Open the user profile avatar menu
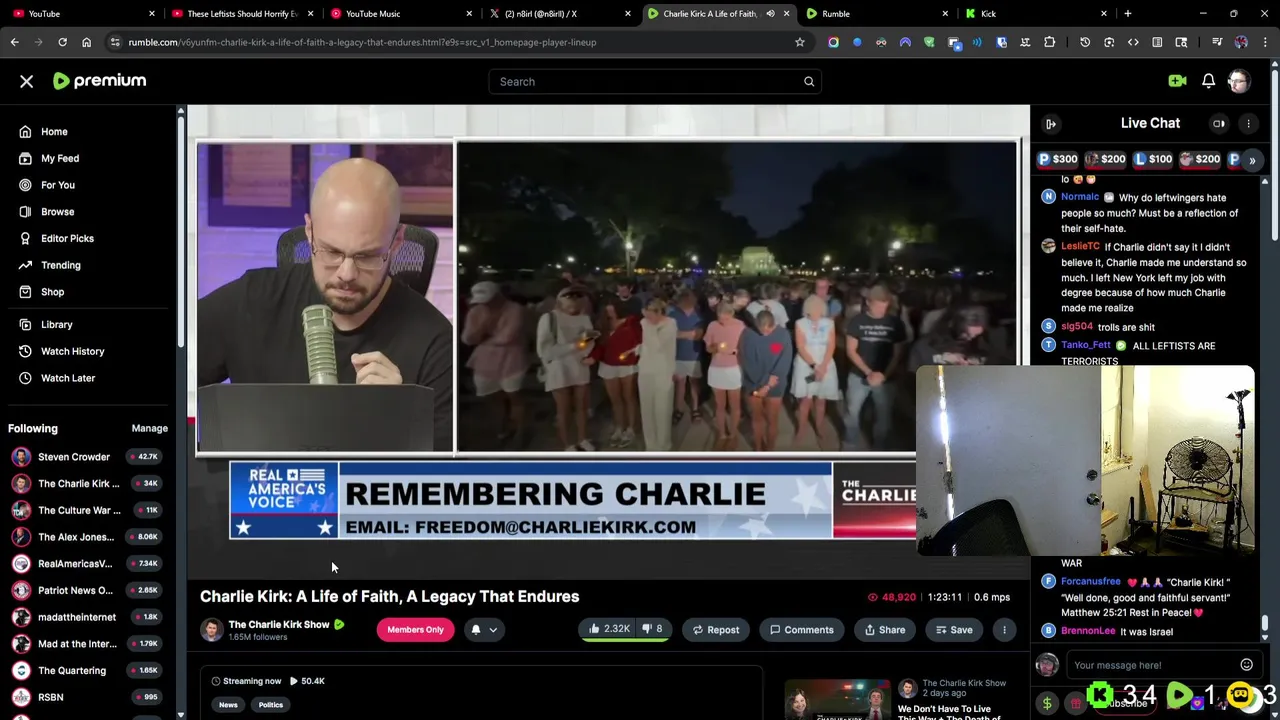The image size is (1280, 720). click(x=1239, y=81)
